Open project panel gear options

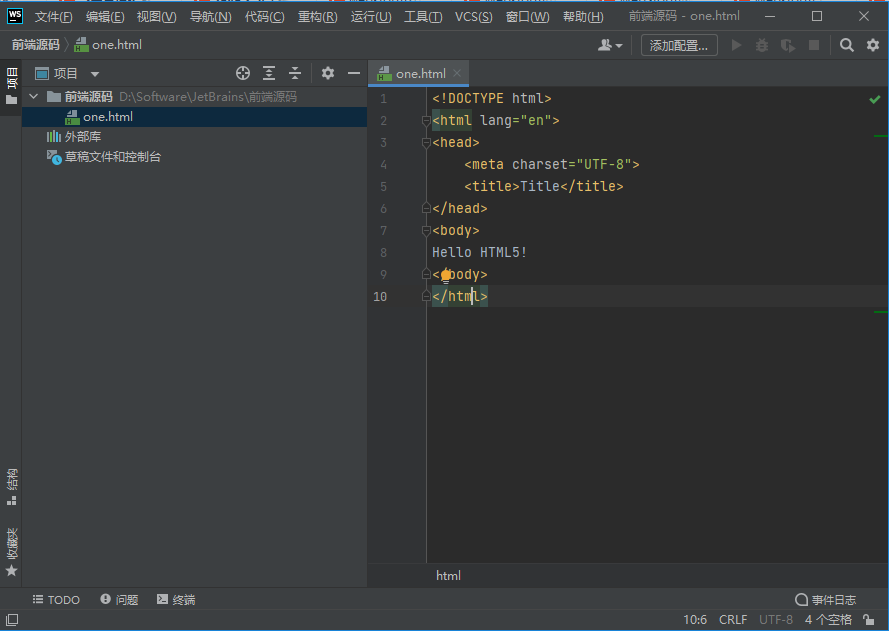(x=328, y=73)
